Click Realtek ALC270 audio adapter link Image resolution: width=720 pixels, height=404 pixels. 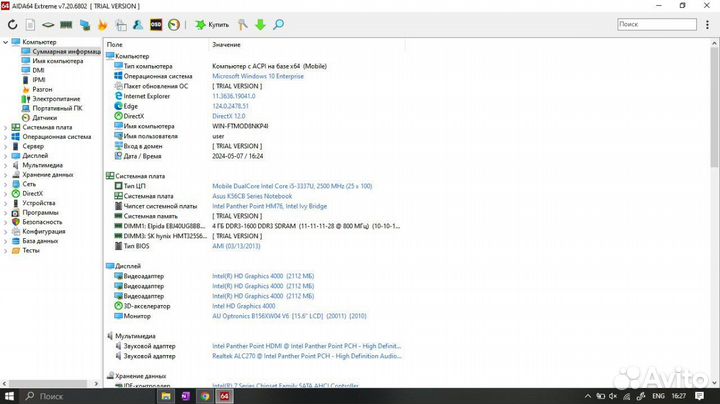[x=307, y=356]
